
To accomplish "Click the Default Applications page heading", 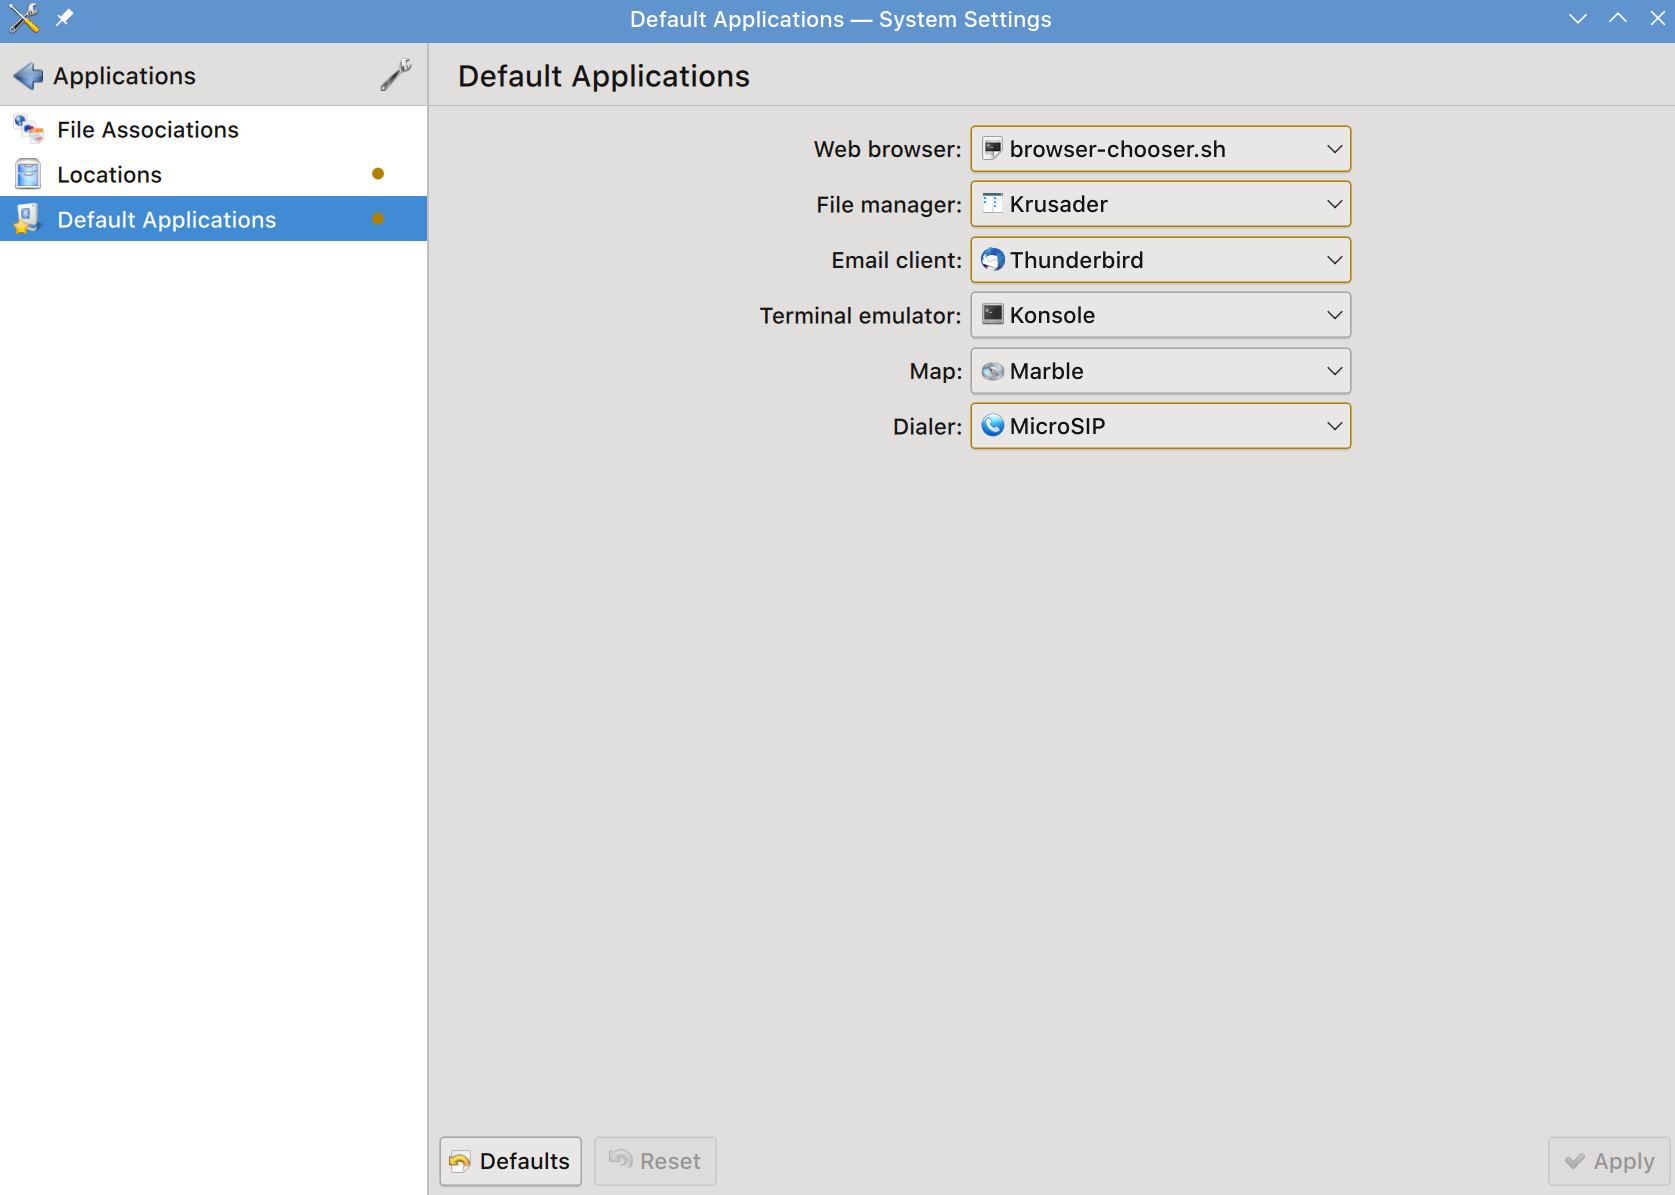I will pyautogui.click(x=604, y=76).
